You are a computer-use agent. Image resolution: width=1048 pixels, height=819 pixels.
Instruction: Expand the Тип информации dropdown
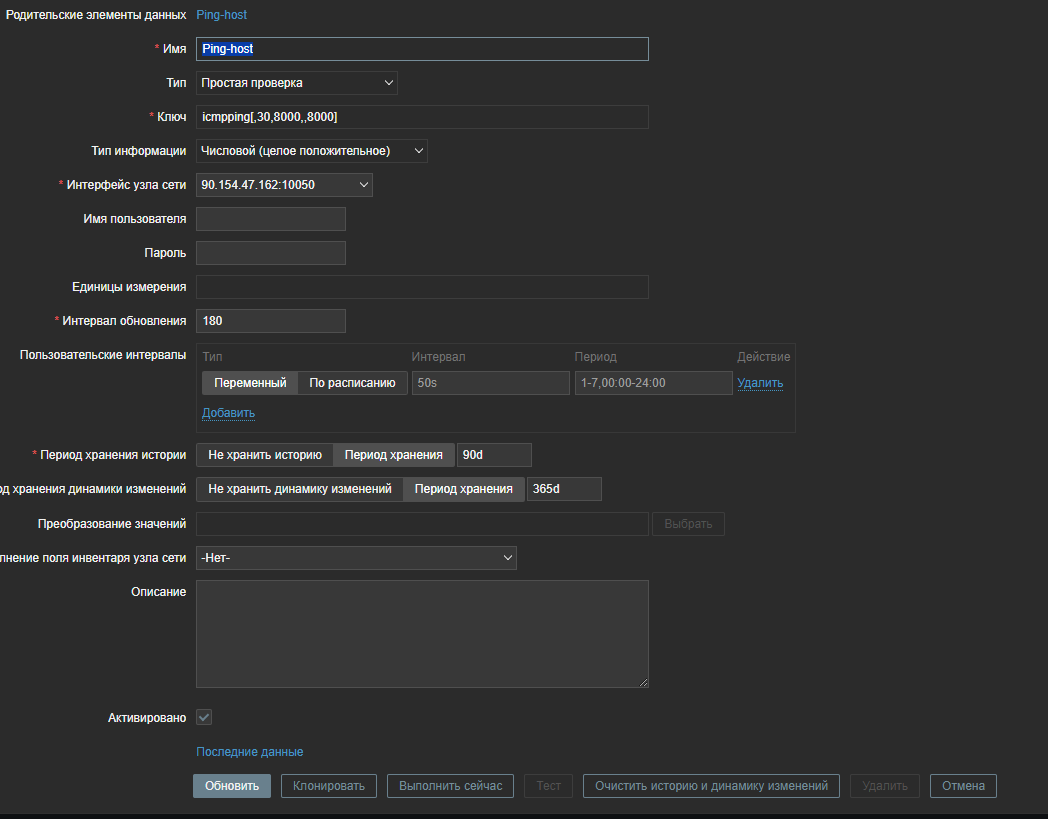[311, 151]
